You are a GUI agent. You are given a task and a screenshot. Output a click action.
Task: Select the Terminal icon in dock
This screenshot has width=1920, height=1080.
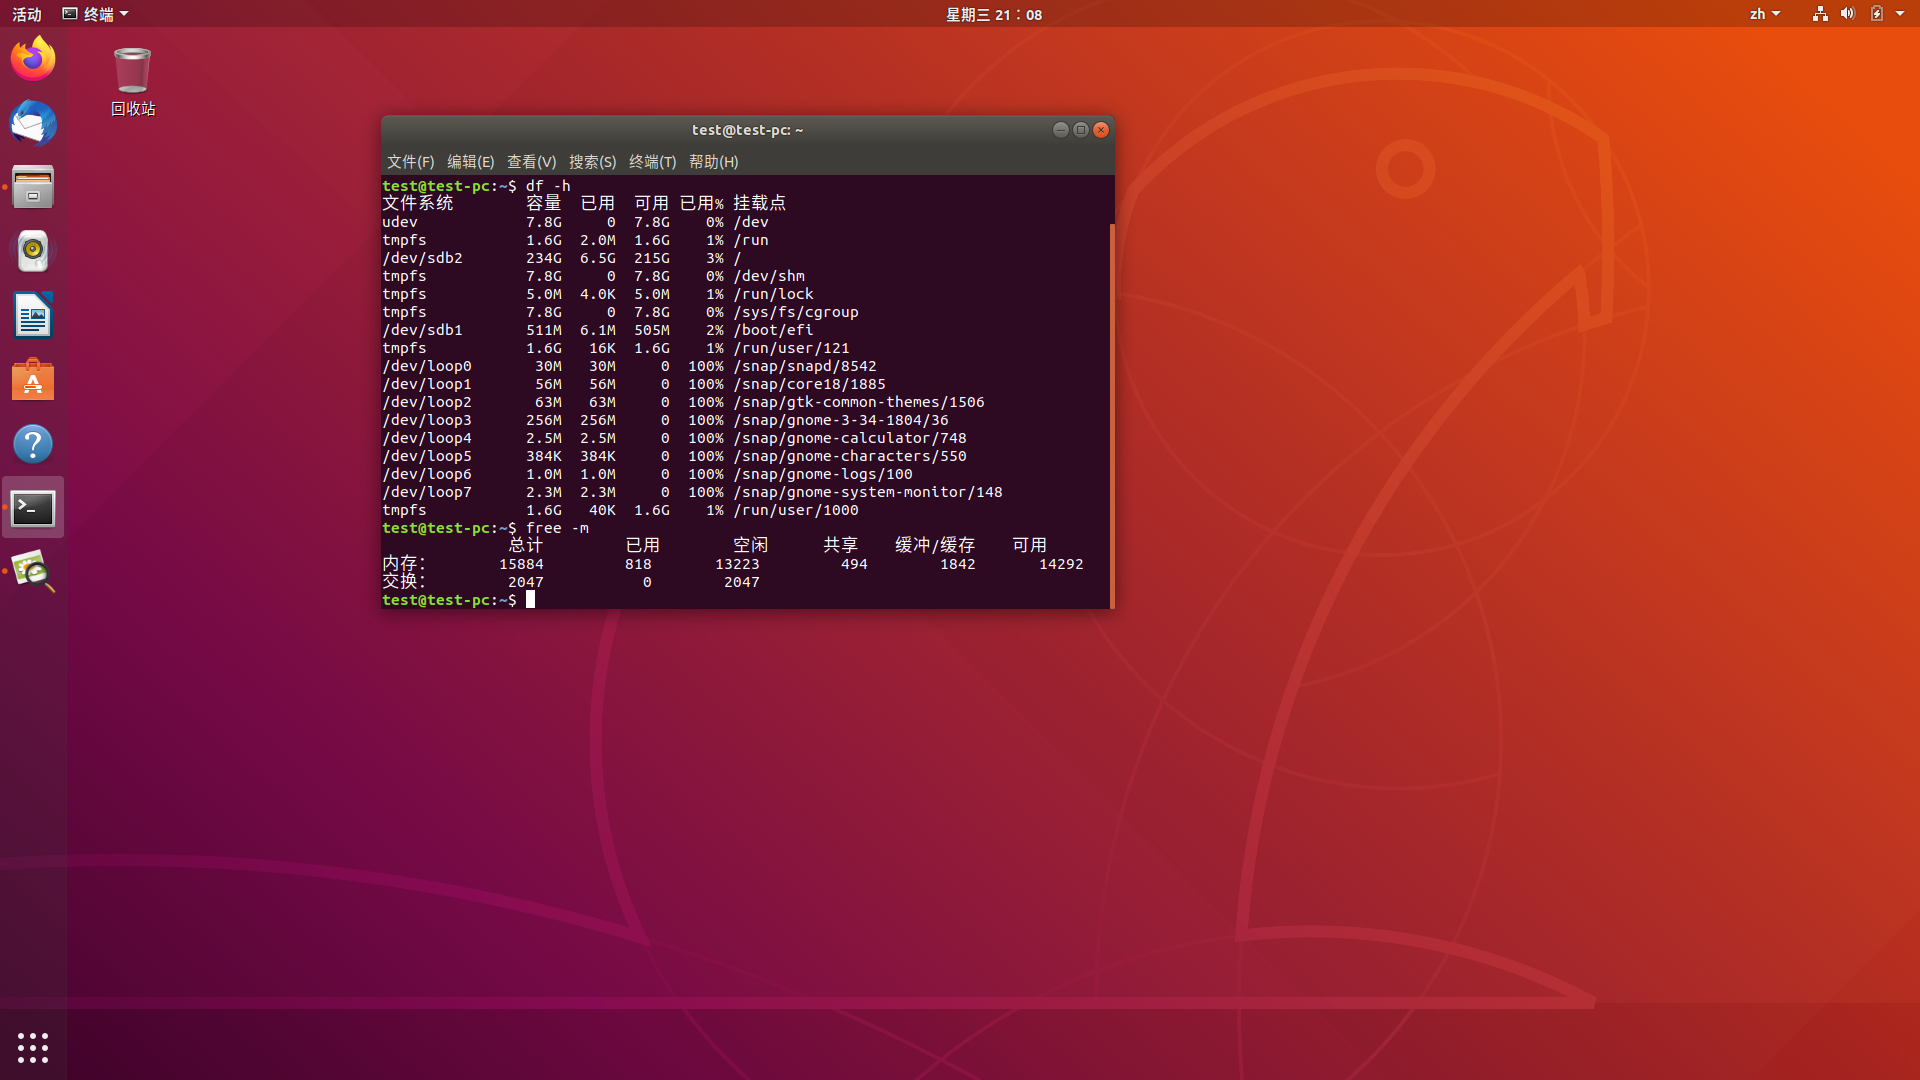coord(33,508)
